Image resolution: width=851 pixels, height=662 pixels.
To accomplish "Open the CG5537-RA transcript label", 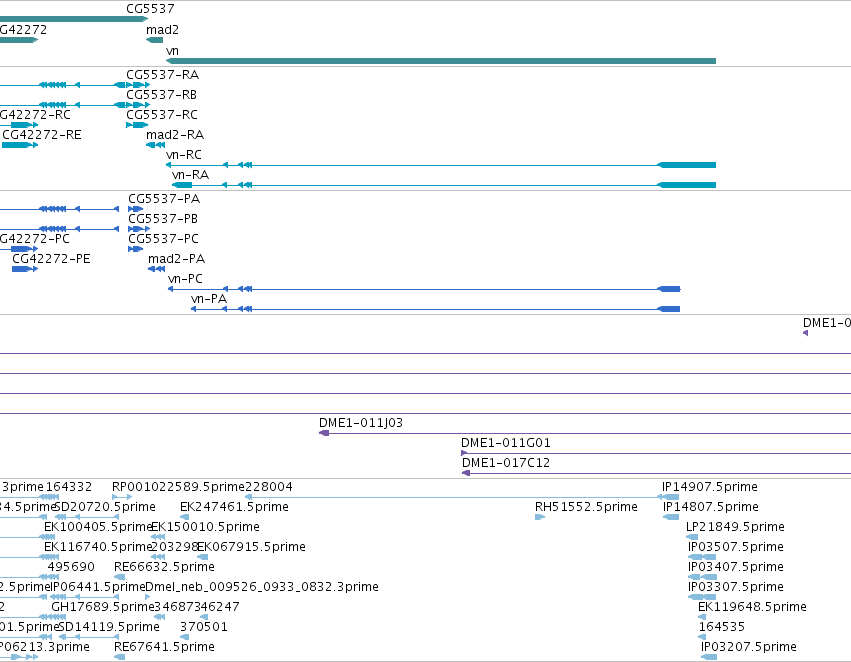I will 162,75.
